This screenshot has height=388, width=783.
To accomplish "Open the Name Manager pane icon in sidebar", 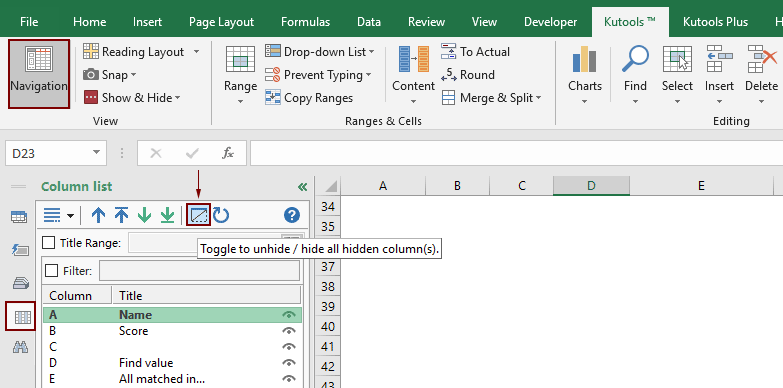I will coord(20,283).
